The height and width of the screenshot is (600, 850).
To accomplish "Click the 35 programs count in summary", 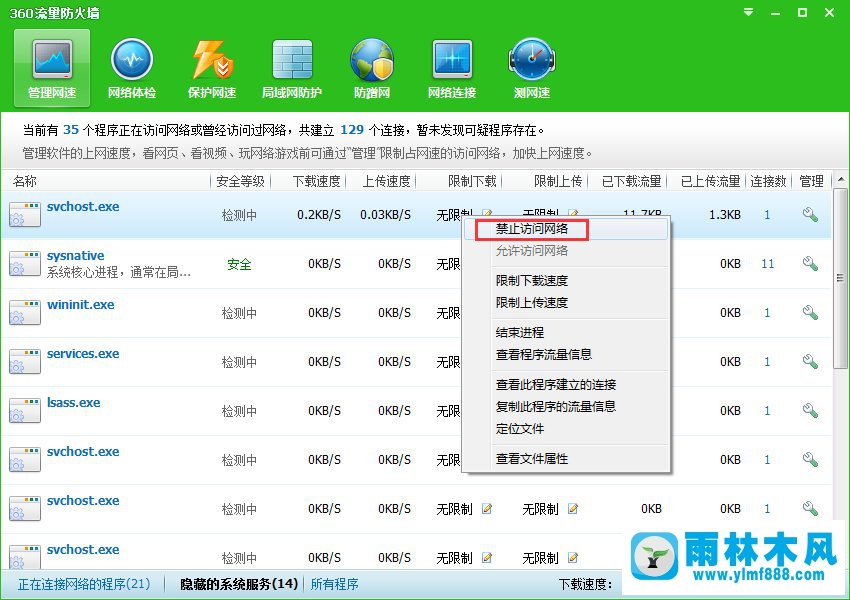I will pyautogui.click(x=71, y=130).
